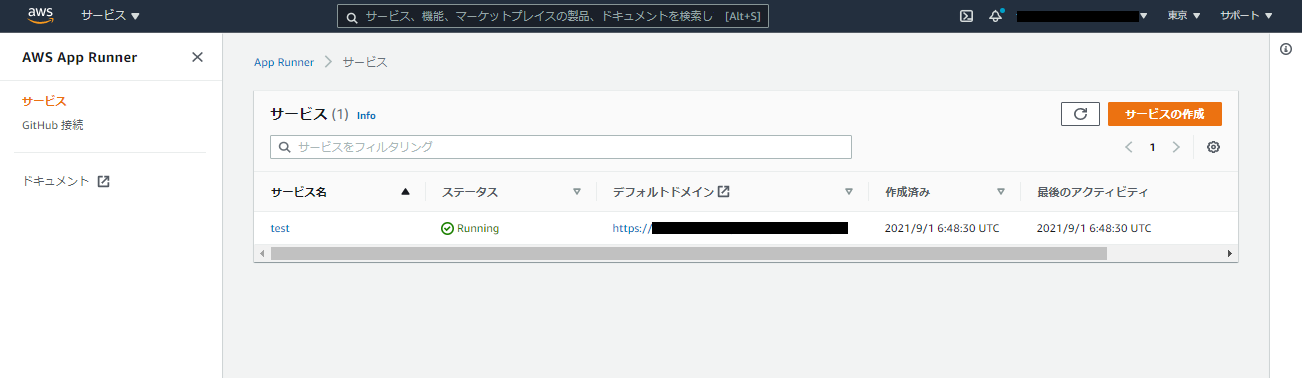
Task: Open the notifications bell
Action: [996, 16]
